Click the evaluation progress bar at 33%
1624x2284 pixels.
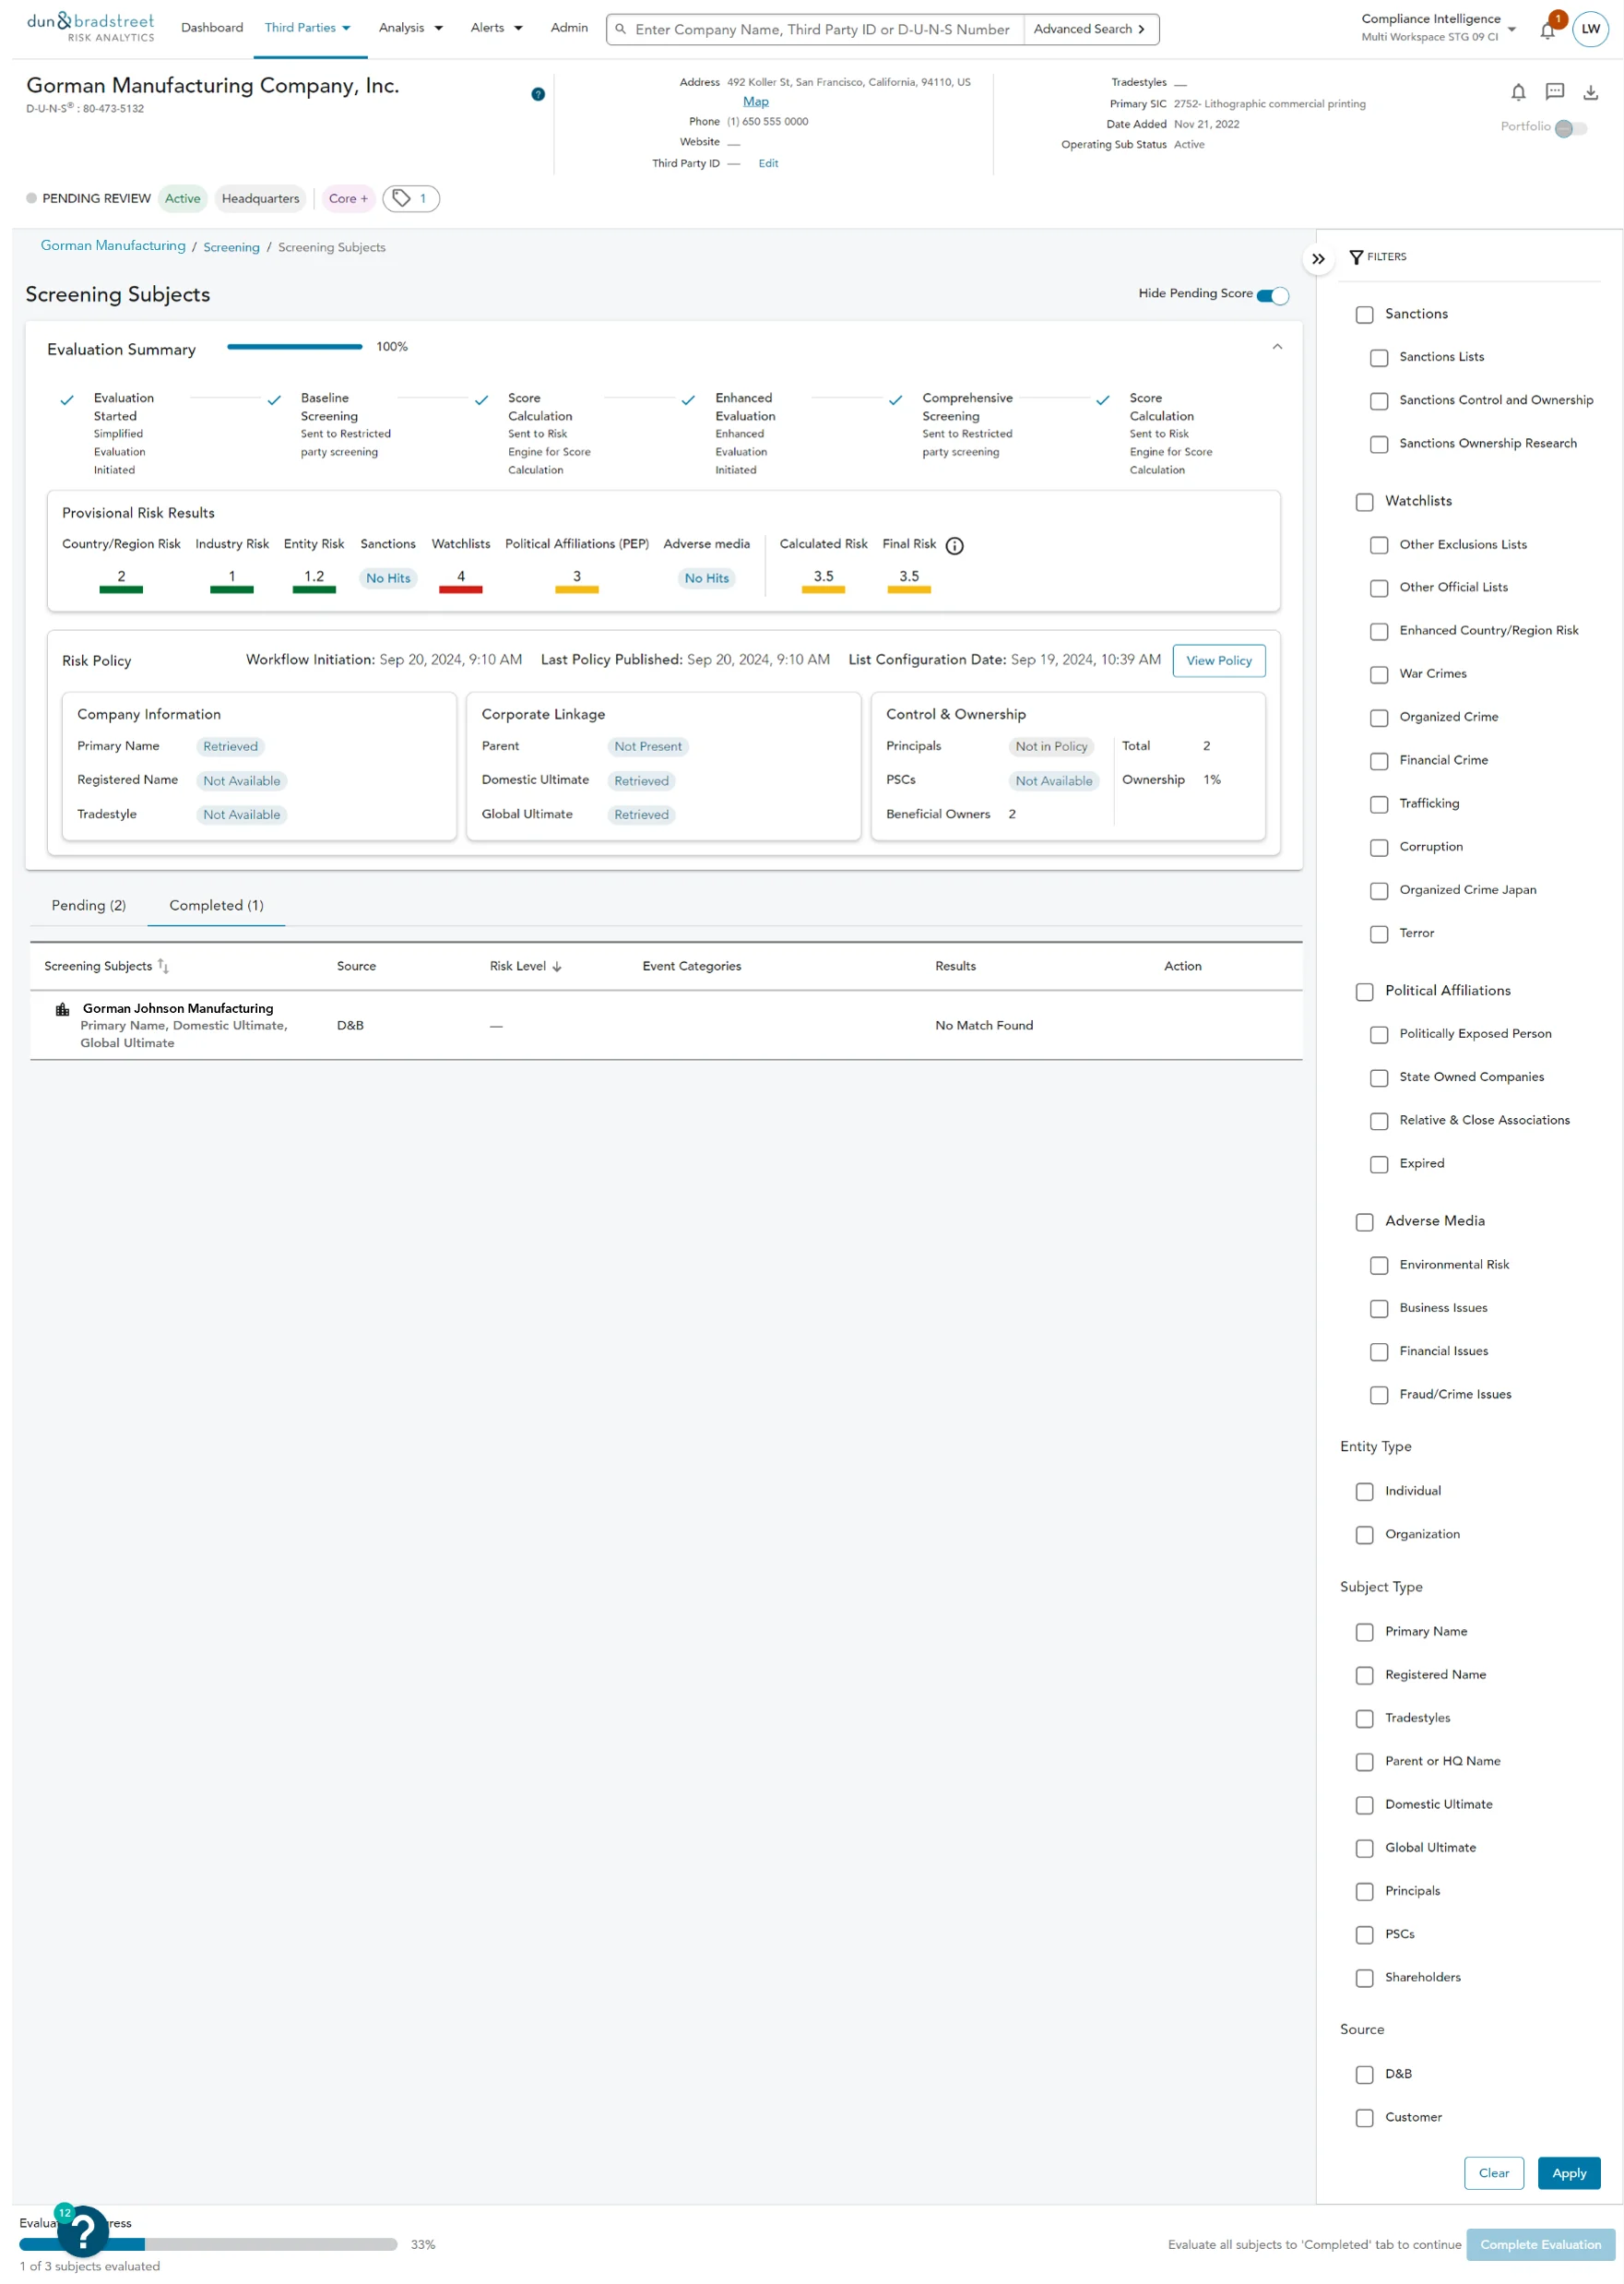[x=208, y=2246]
